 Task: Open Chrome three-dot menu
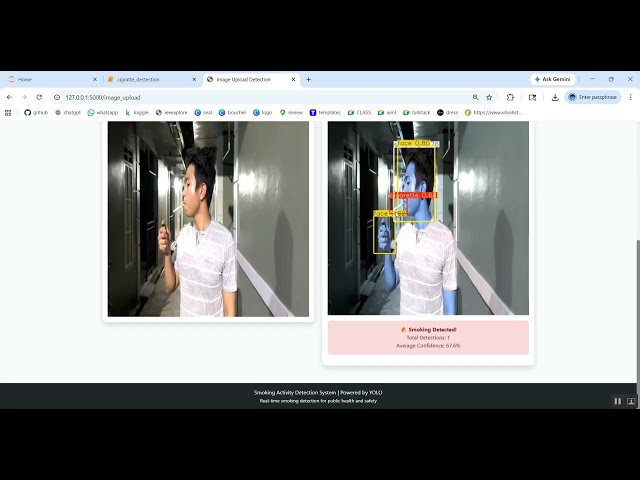631,97
